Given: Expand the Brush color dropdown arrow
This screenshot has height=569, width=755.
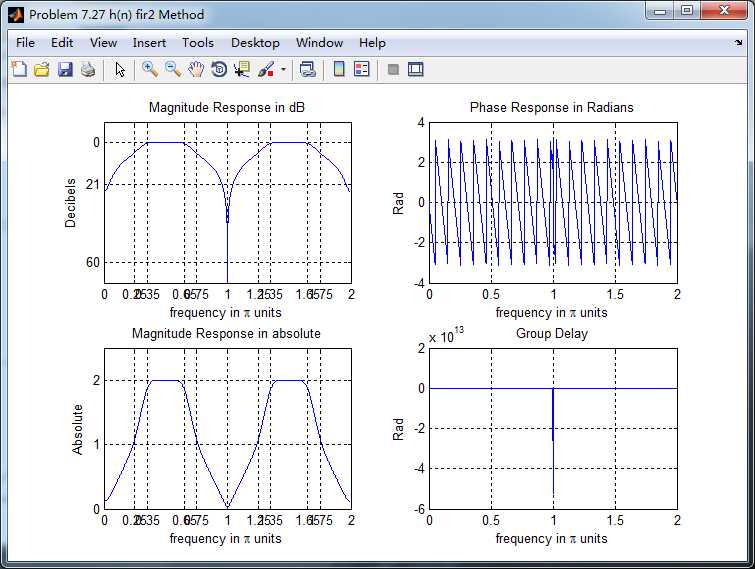Looking at the screenshot, I should click(x=283, y=70).
